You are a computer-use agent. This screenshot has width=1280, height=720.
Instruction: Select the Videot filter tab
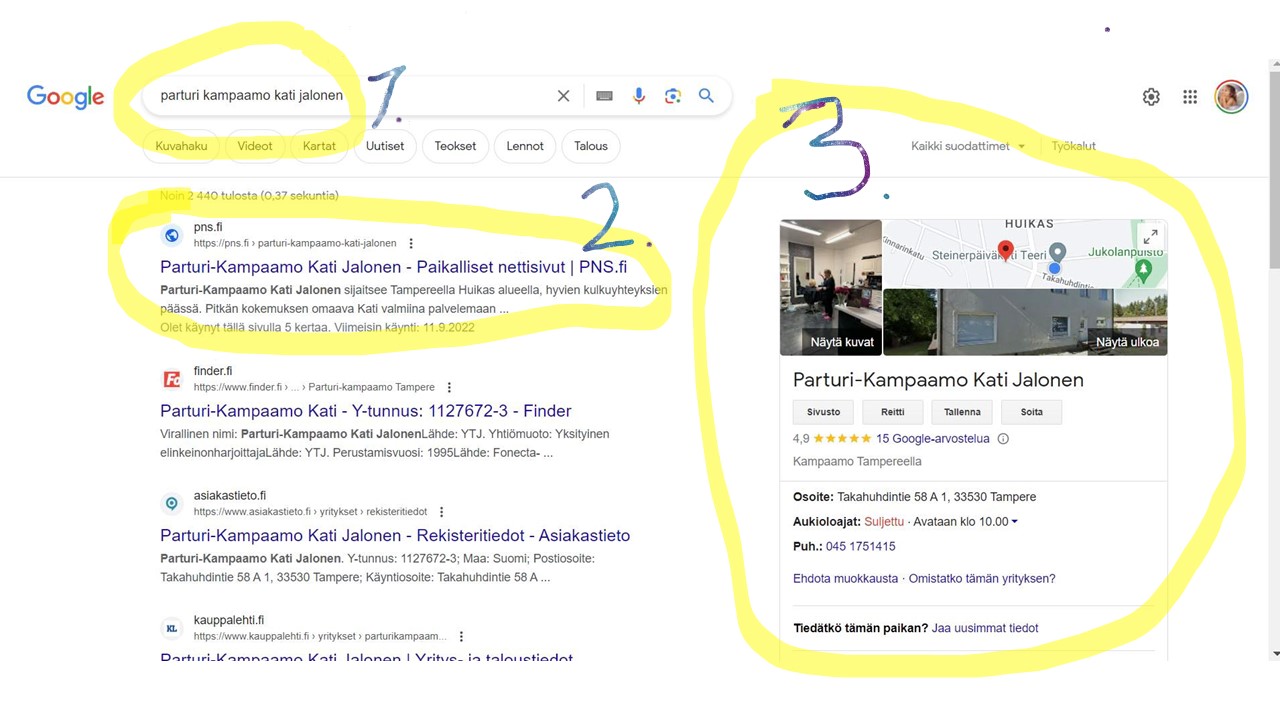click(255, 146)
